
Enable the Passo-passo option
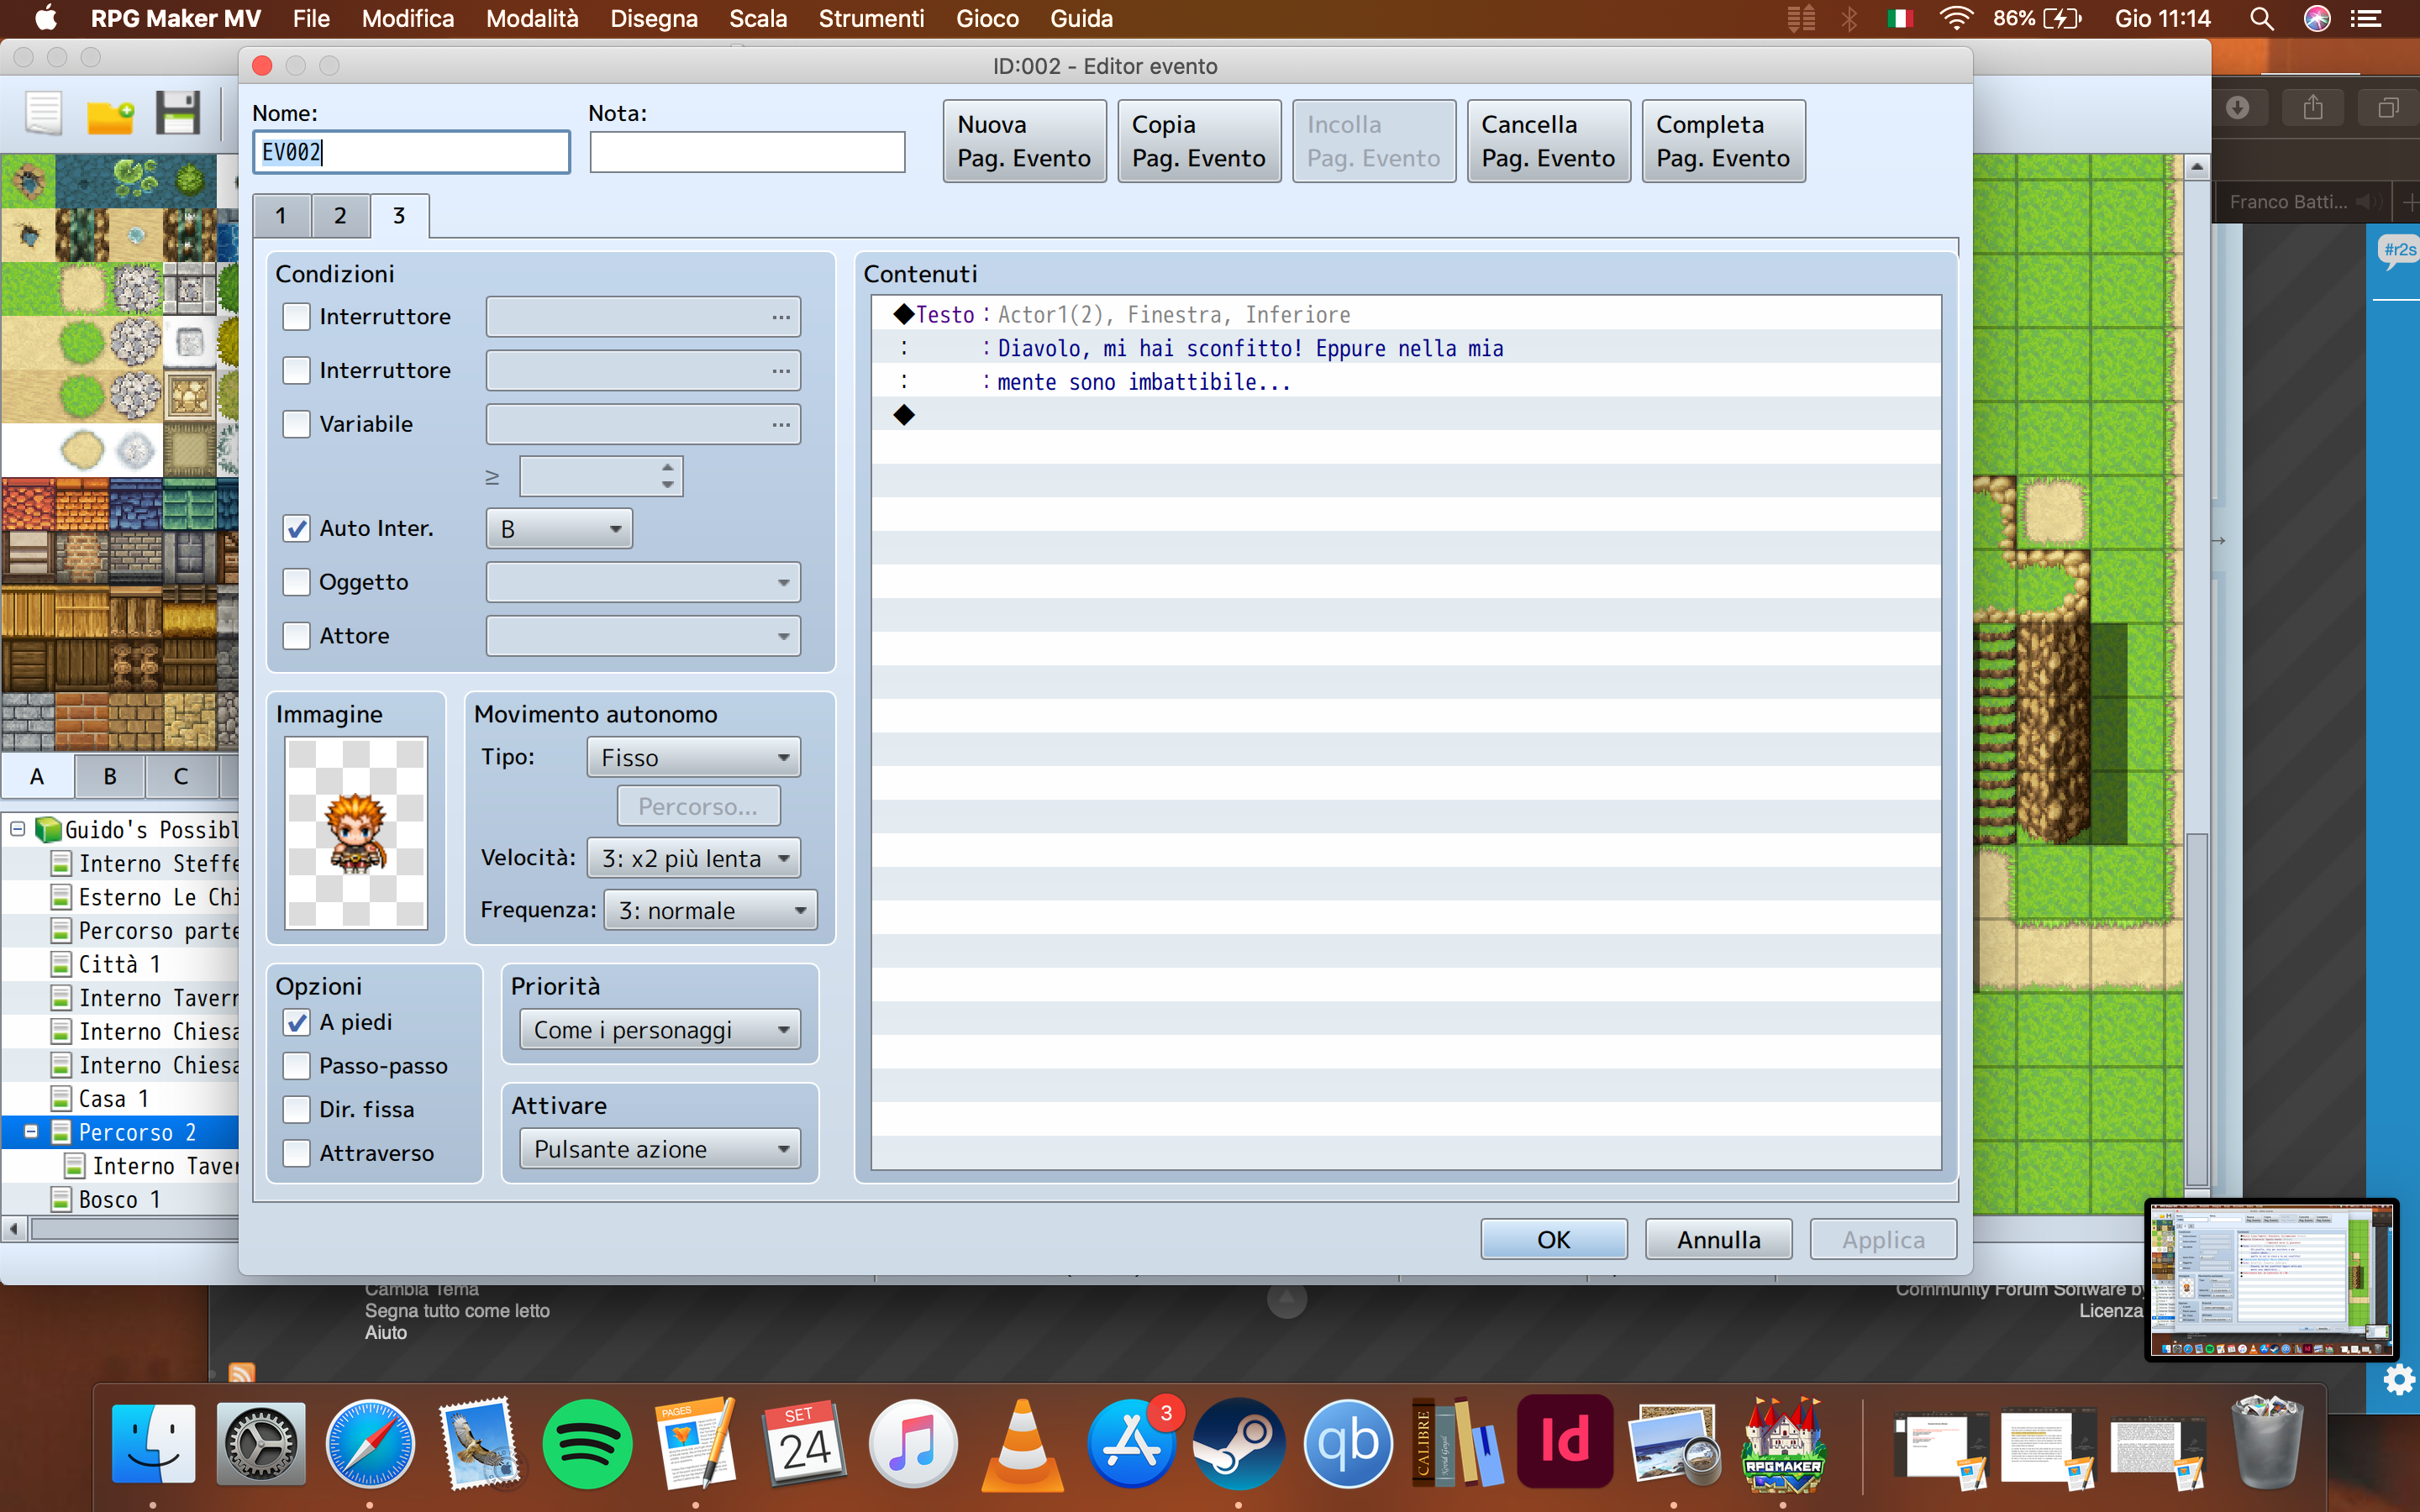coord(297,1066)
